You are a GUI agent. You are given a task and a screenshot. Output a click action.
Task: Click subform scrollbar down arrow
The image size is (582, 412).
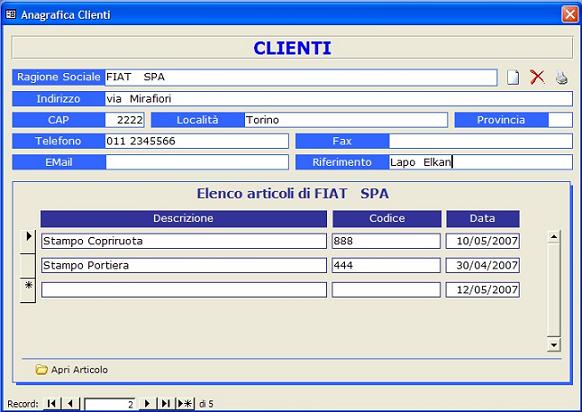pyautogui.click(x=553, y=345)
